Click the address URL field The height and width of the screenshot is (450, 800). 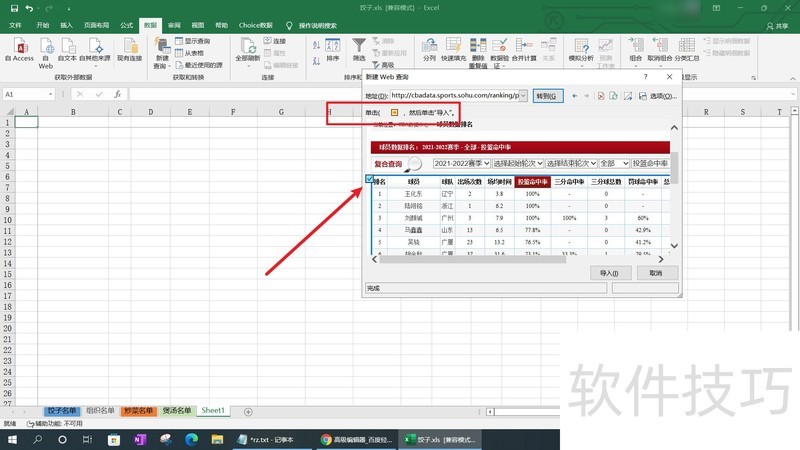click(455, 95)
